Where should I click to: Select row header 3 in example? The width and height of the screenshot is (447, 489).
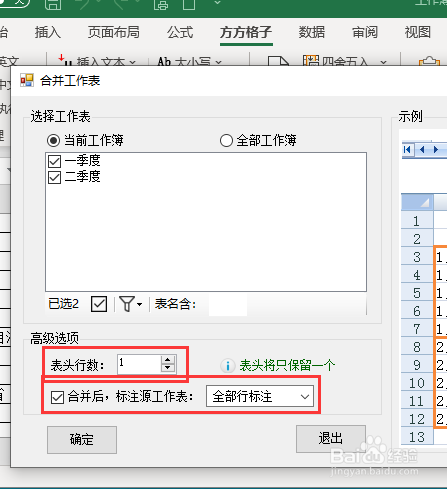point(417,257)
